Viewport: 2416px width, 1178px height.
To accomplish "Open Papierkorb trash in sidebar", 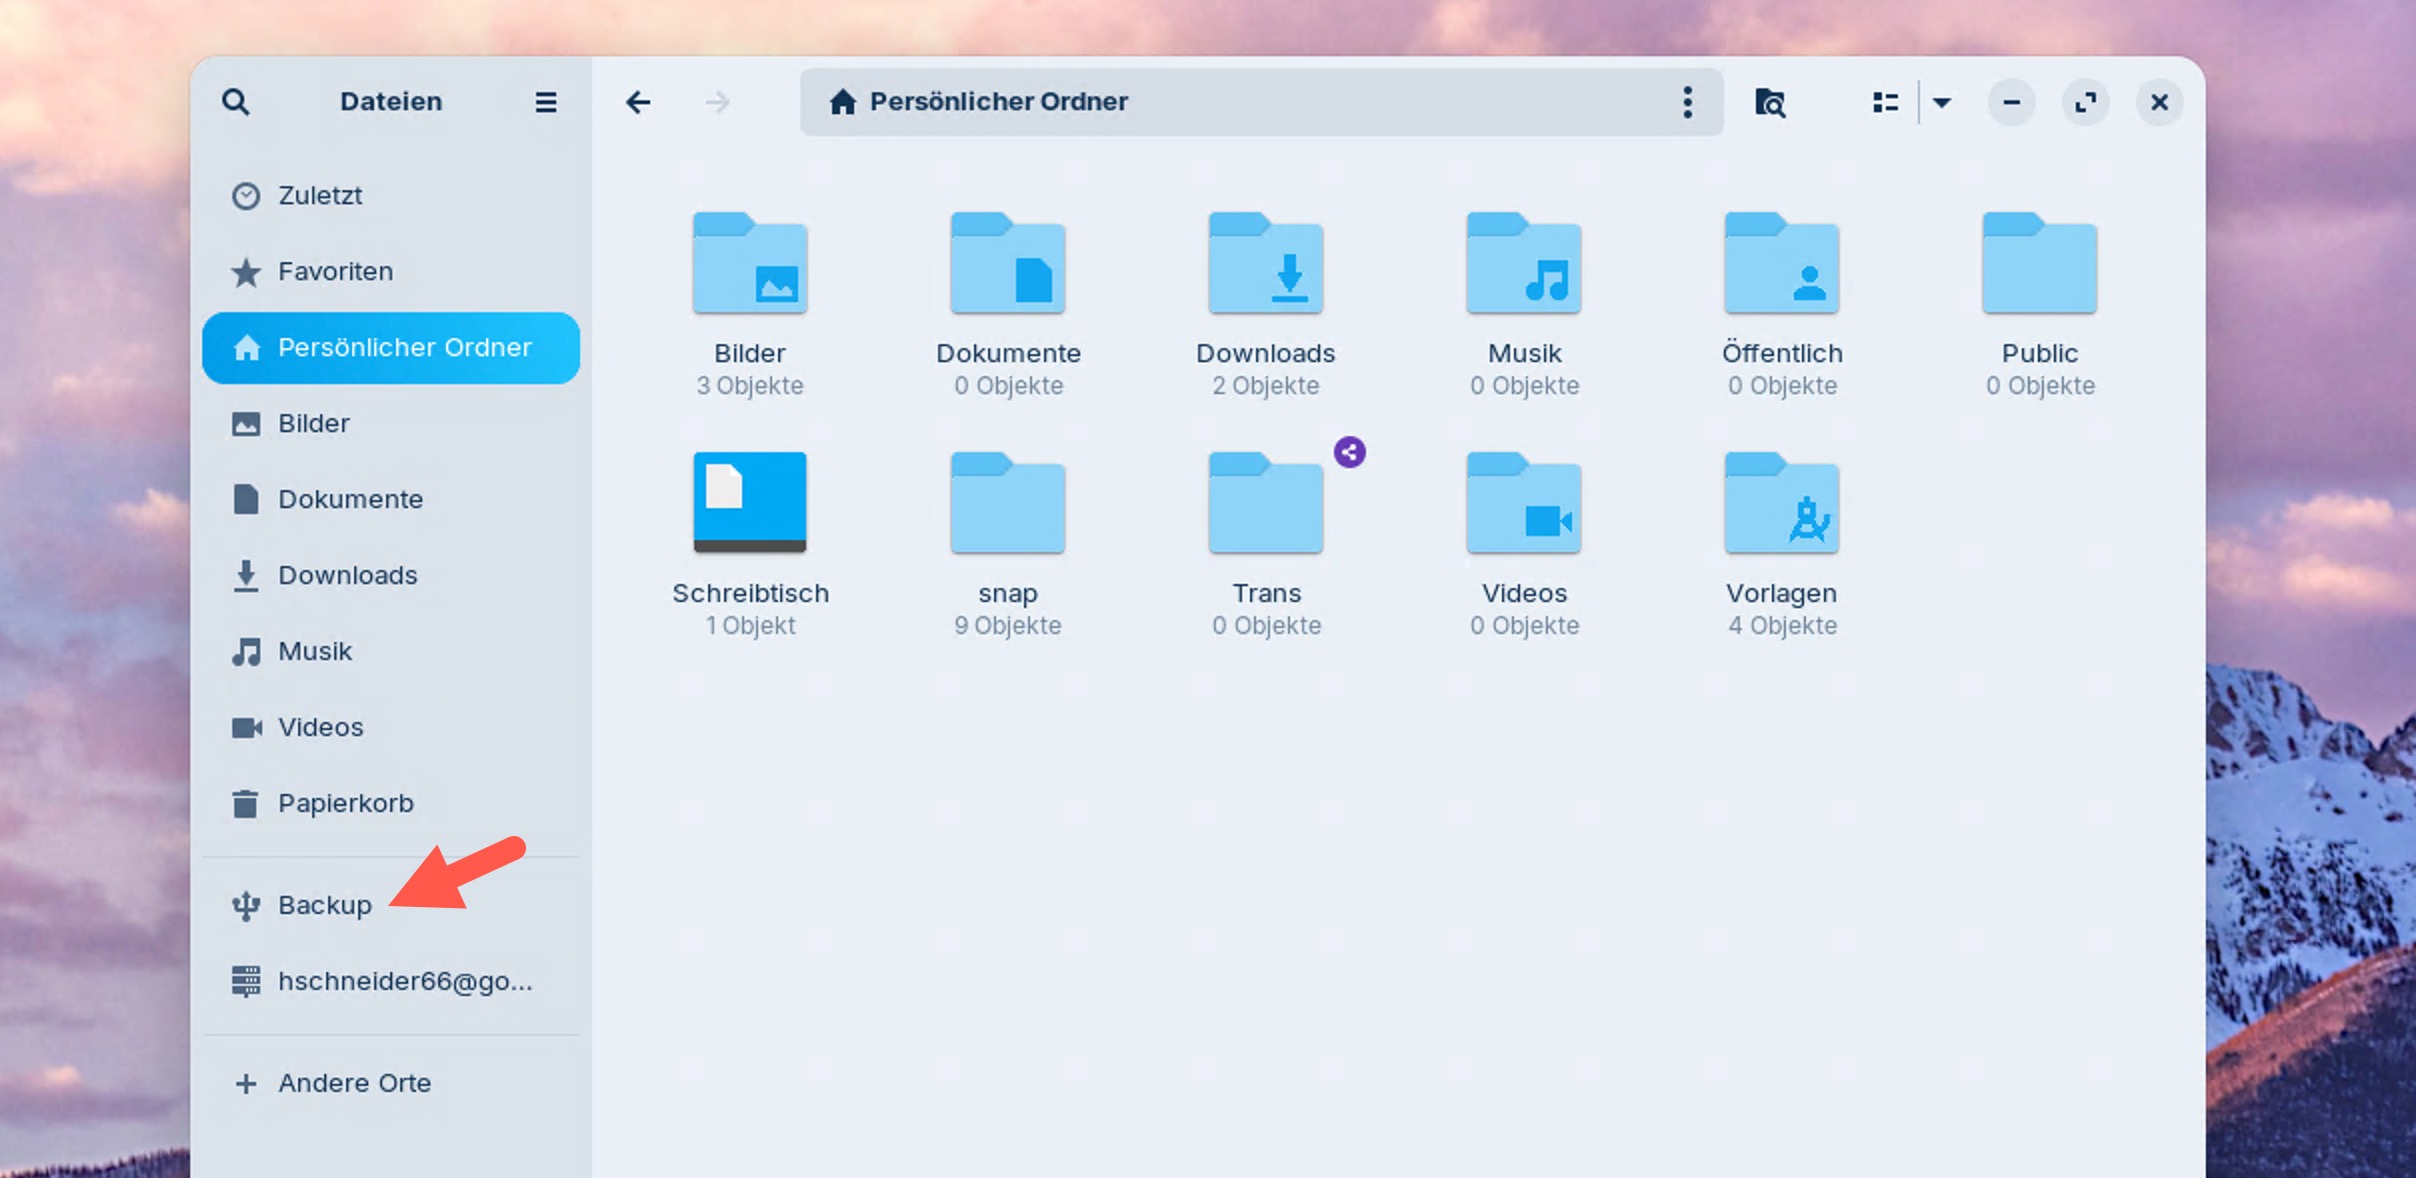I will point(345,804).
